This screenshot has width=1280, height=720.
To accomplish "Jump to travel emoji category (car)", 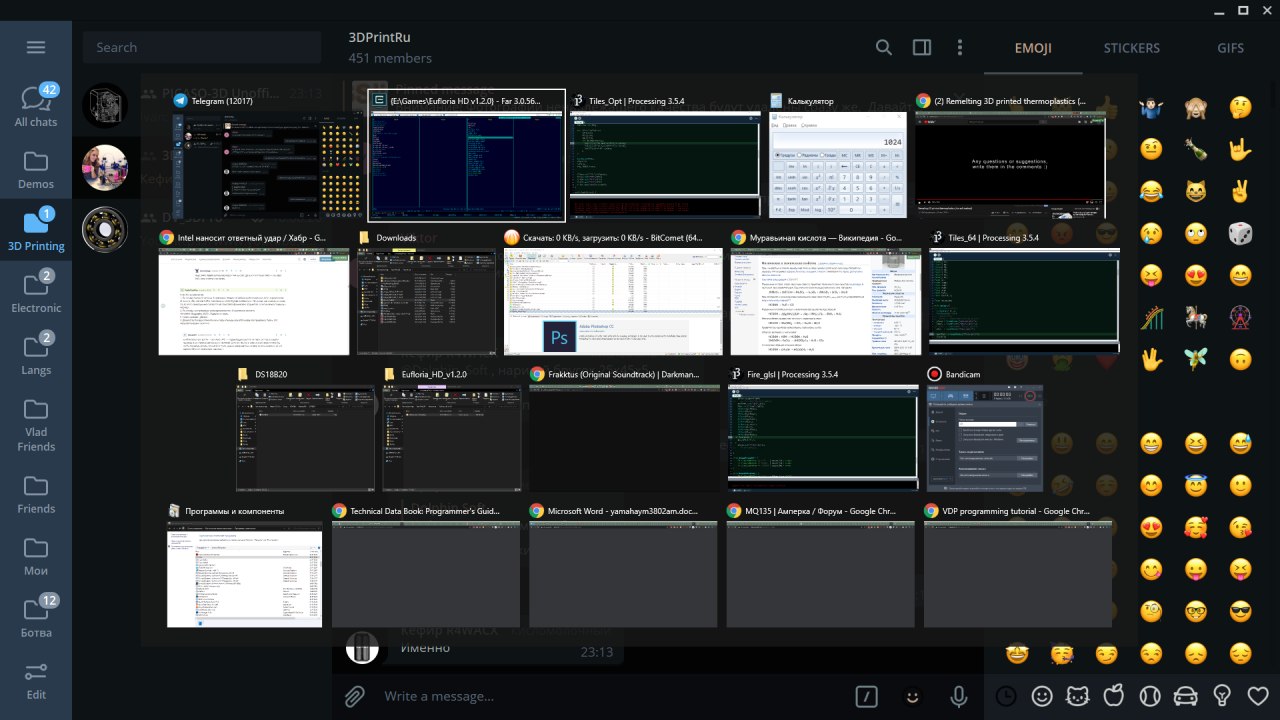I will point(1186,696).
